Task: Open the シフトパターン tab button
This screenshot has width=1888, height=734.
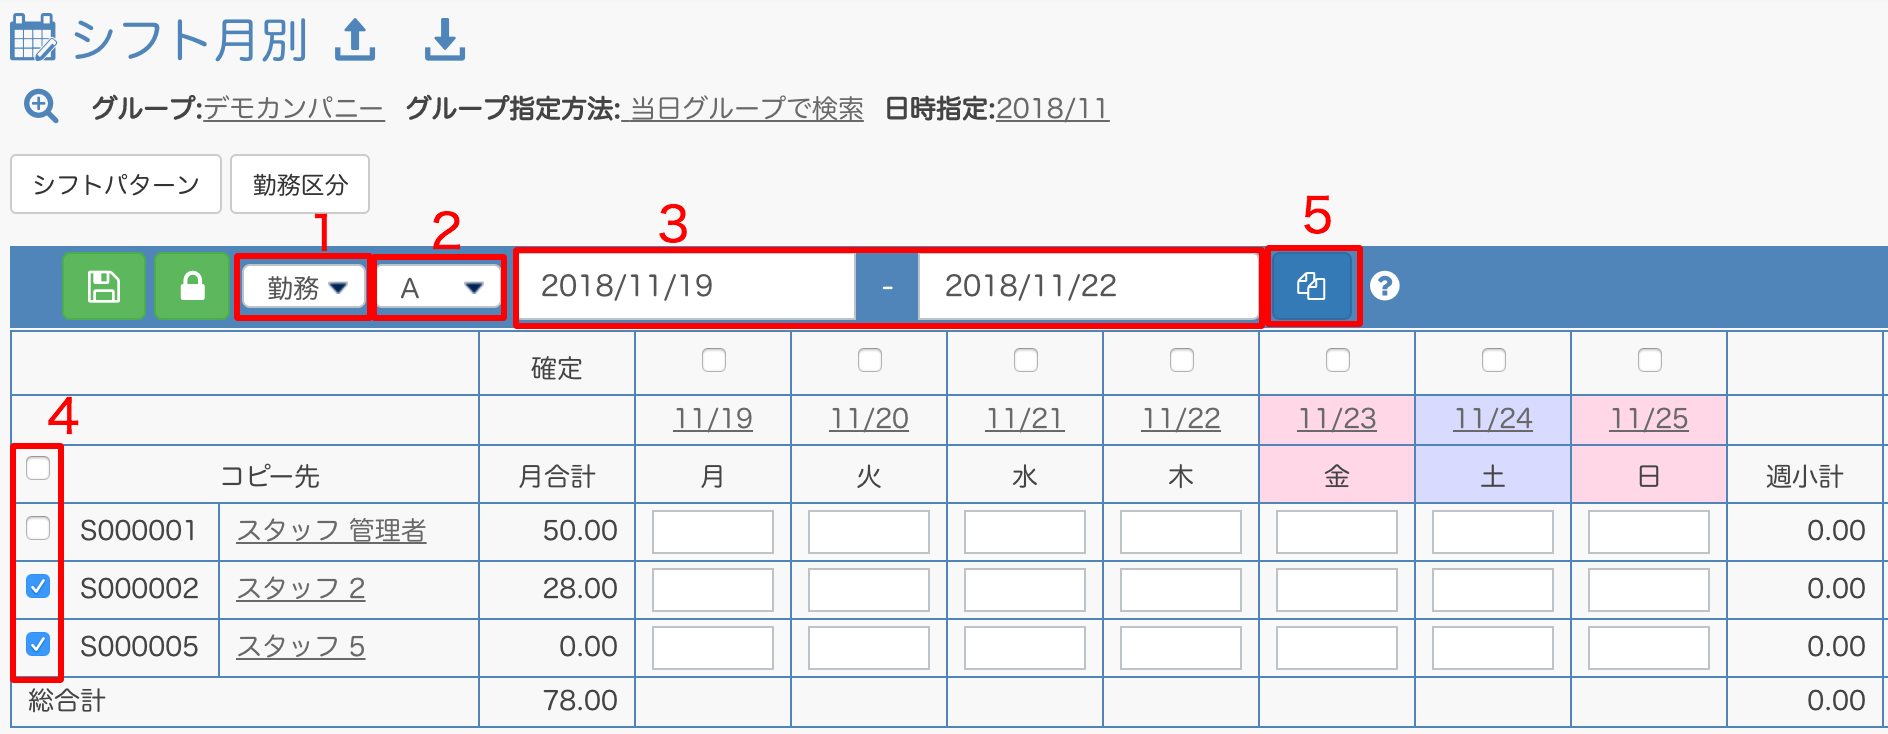Action: click(x=116, y=184)
